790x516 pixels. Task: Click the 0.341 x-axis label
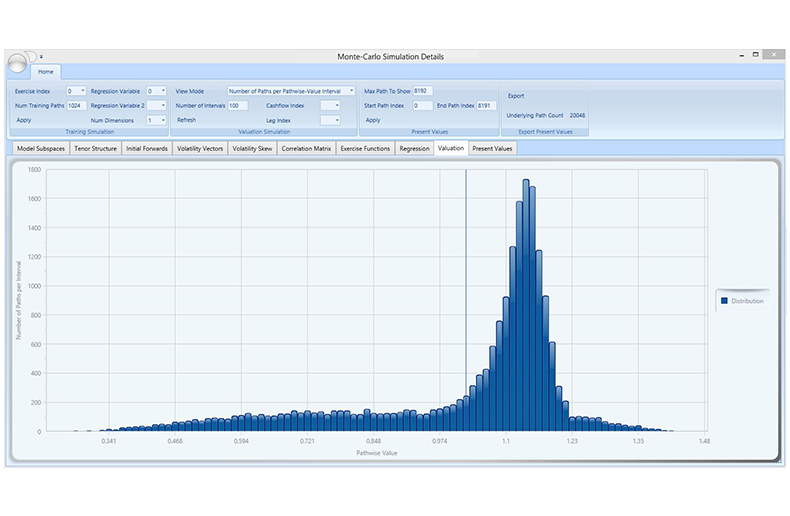(108, 441)
